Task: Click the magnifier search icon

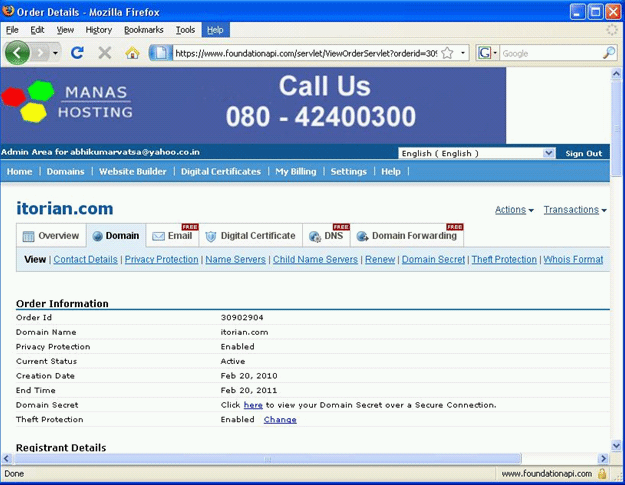Action: point(609,53)
